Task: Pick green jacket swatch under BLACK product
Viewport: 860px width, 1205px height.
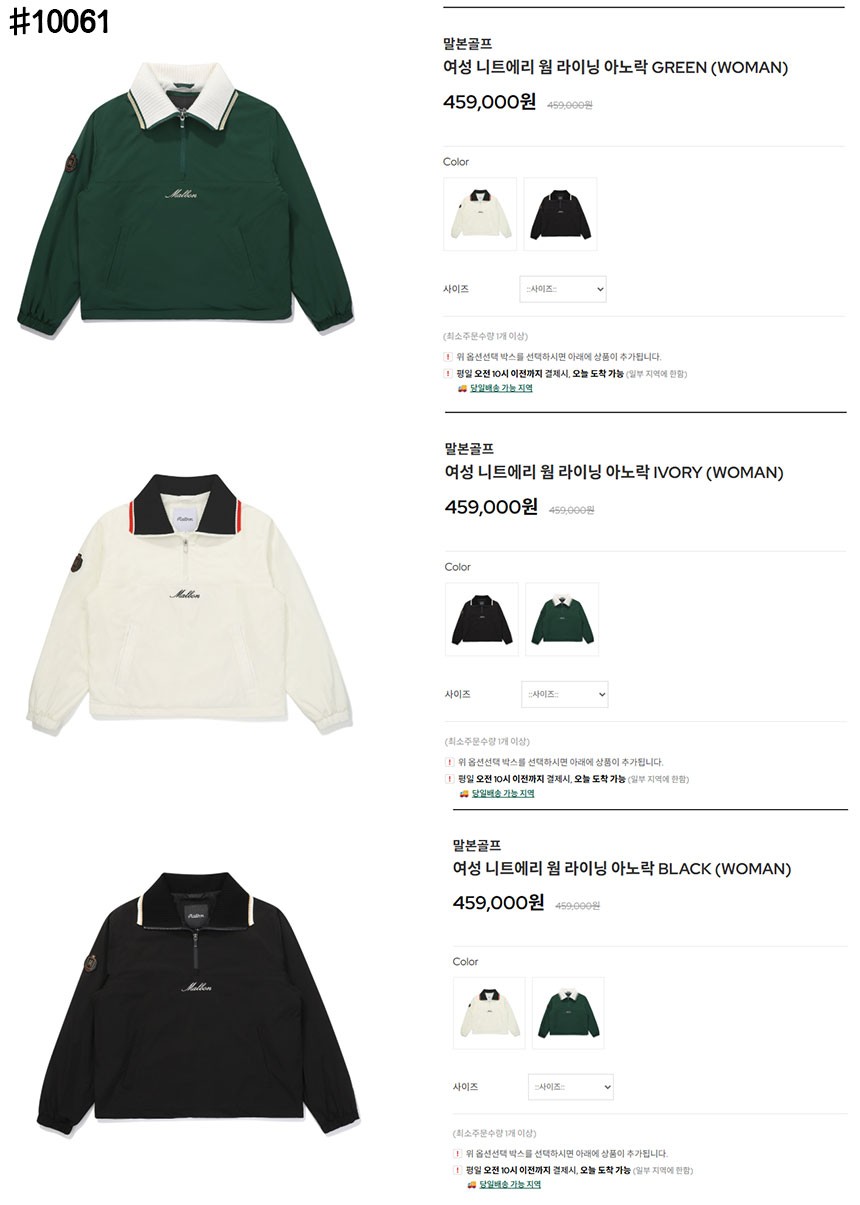Action: click(568, 1013)
